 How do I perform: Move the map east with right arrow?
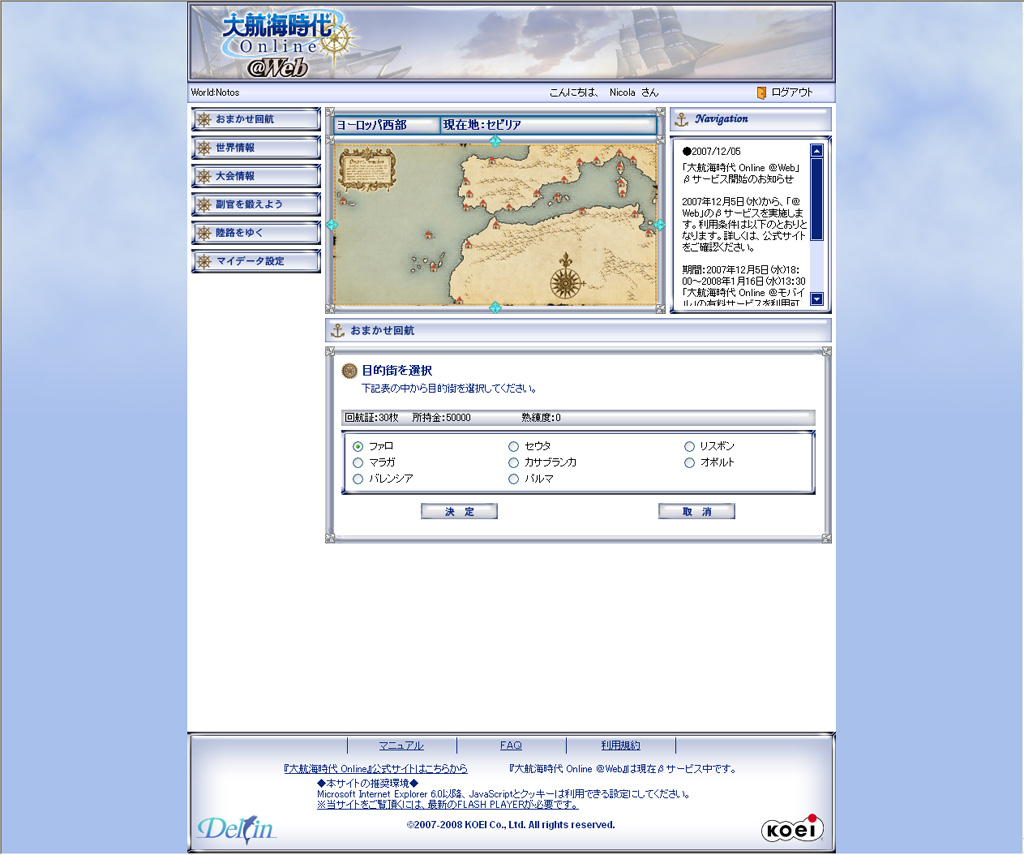pos(659,225)
